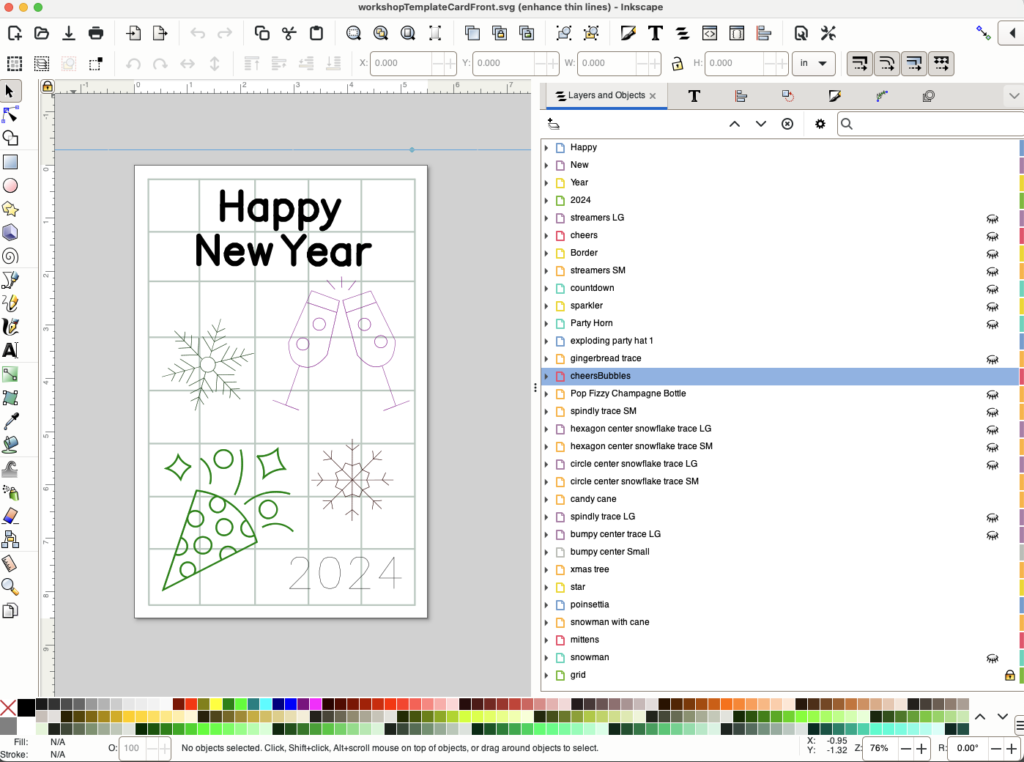
Task: Select the Text tool in toolbox
Action: point(10,350)
